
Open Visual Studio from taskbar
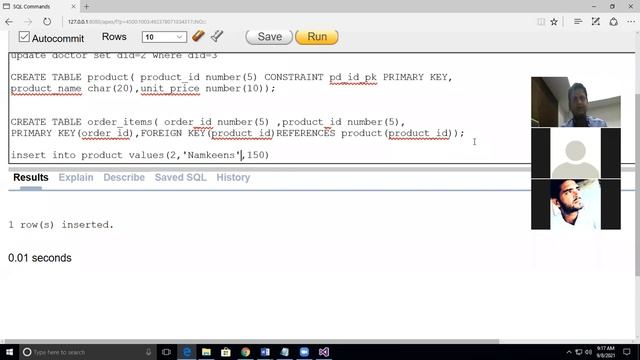point(324,352)
